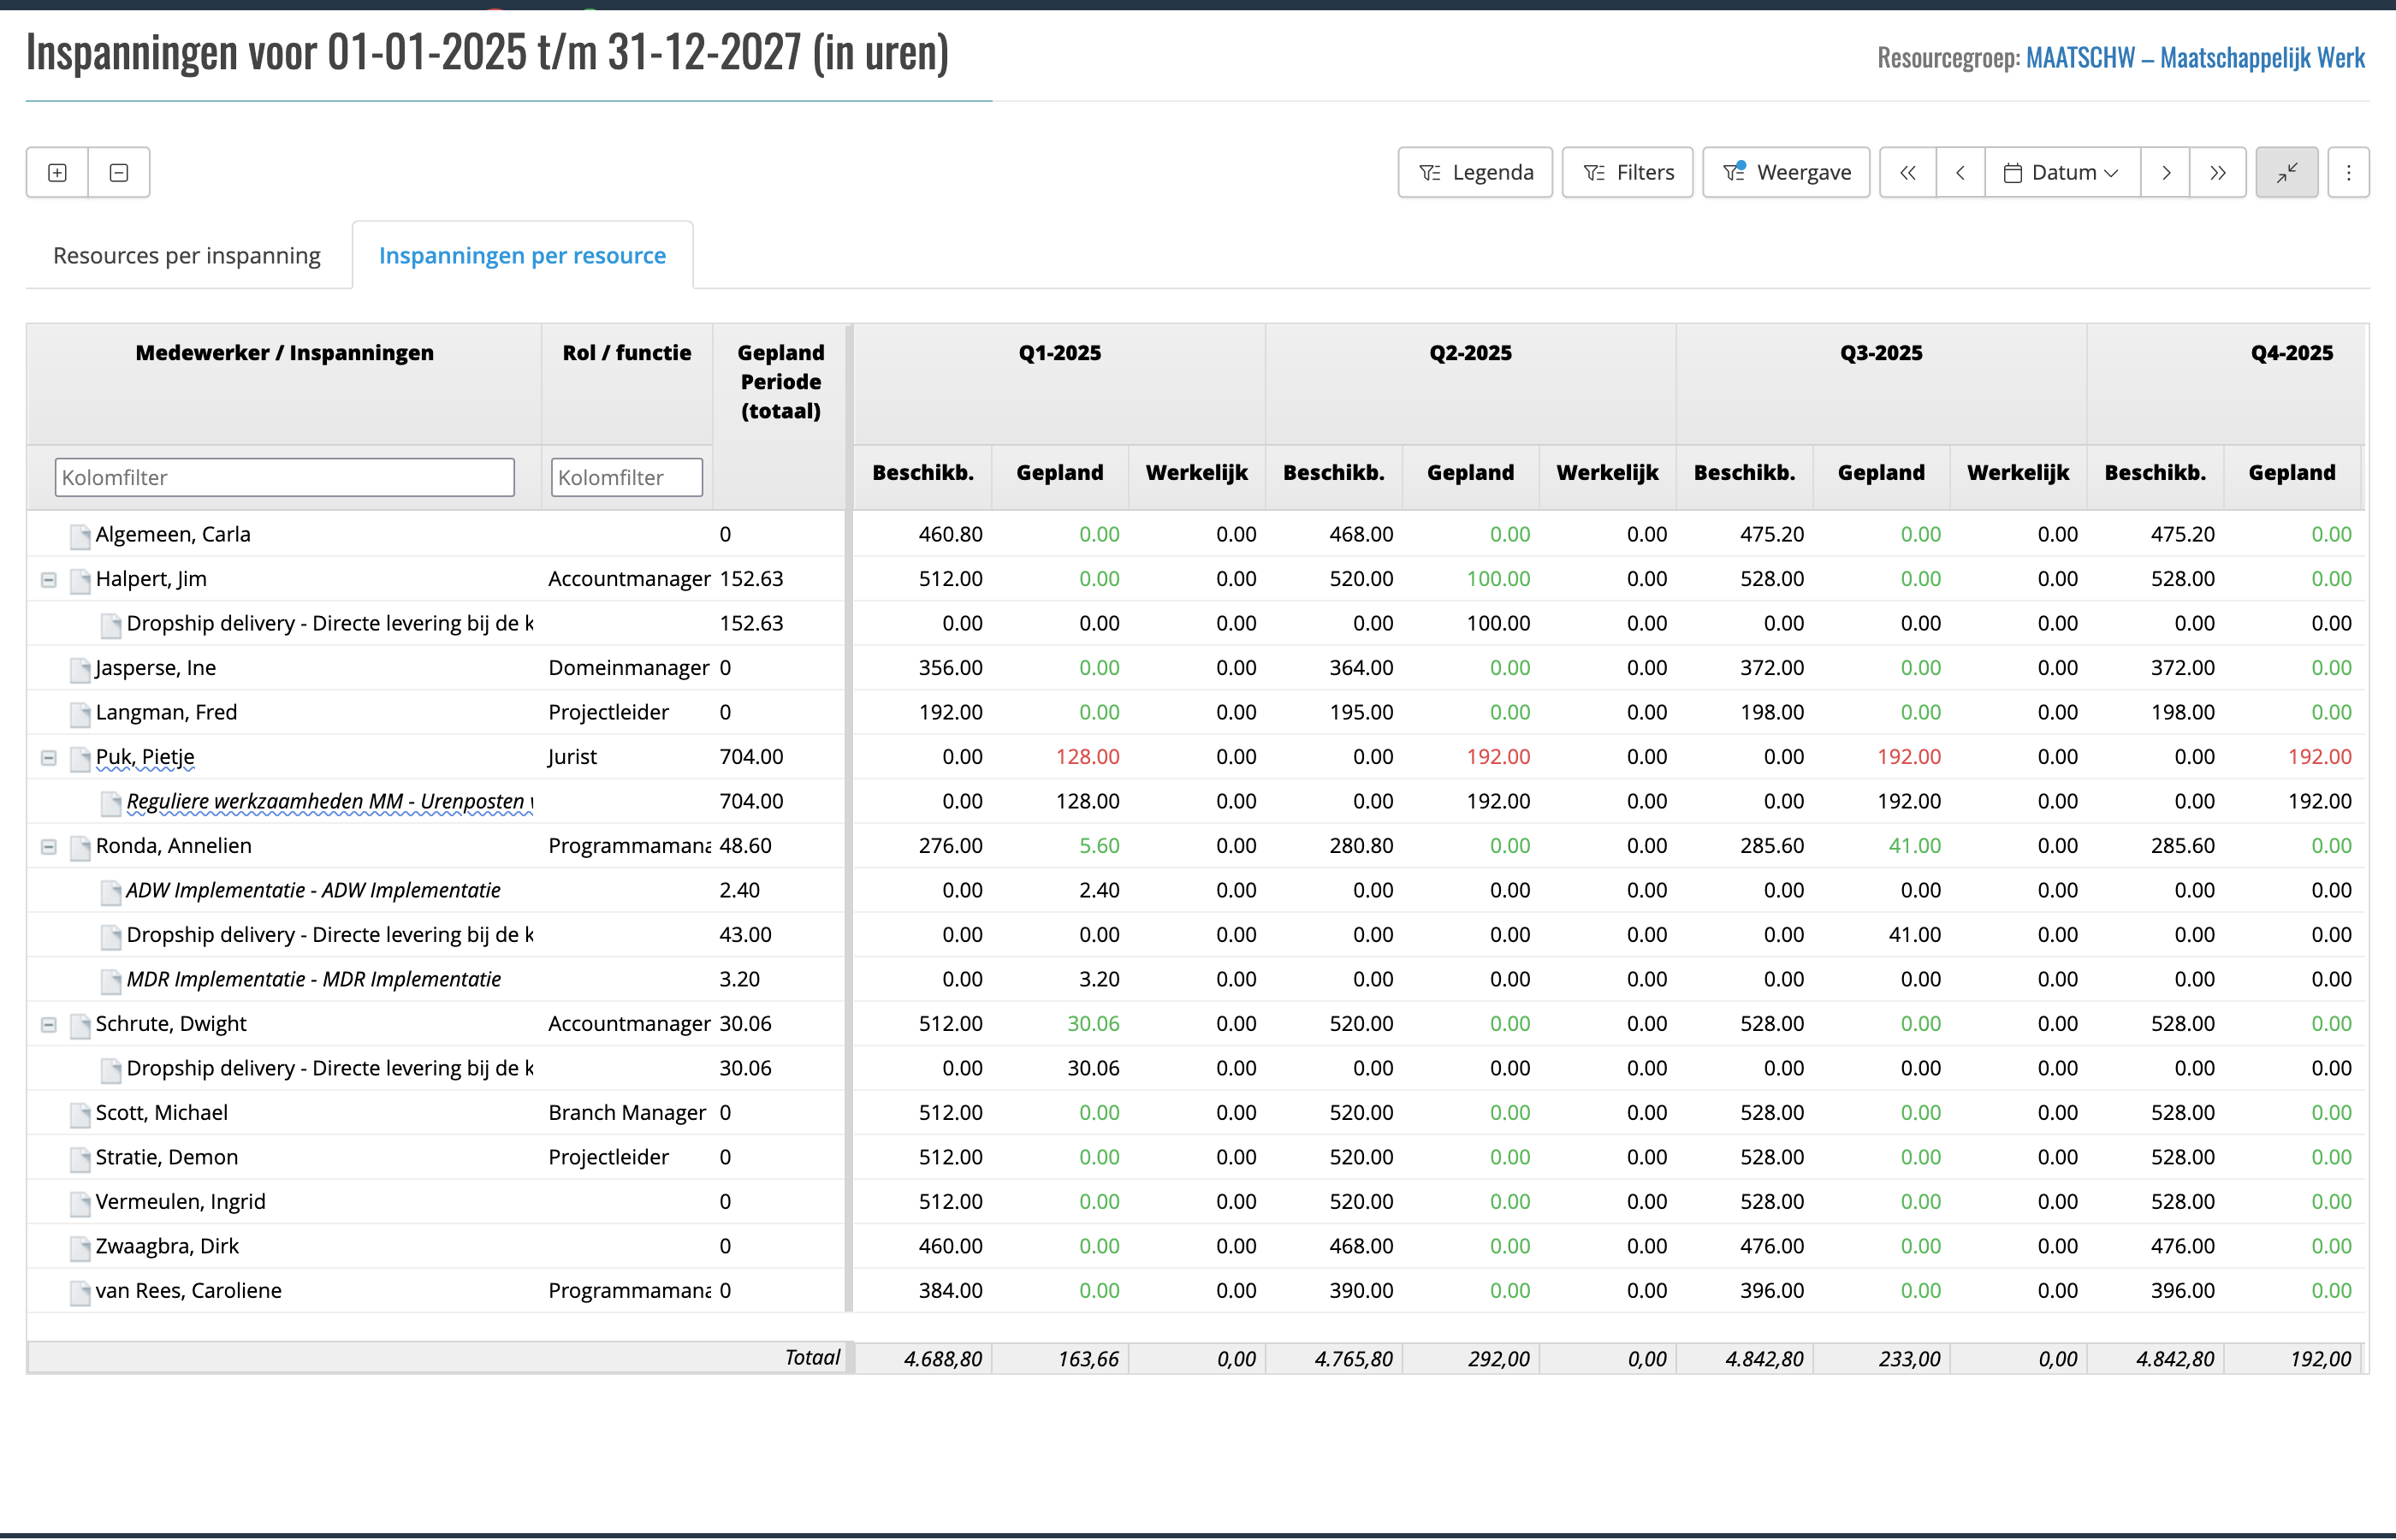Click the expand all rows plus icon
This screenshot has height=1540, width=2396.
58,173
